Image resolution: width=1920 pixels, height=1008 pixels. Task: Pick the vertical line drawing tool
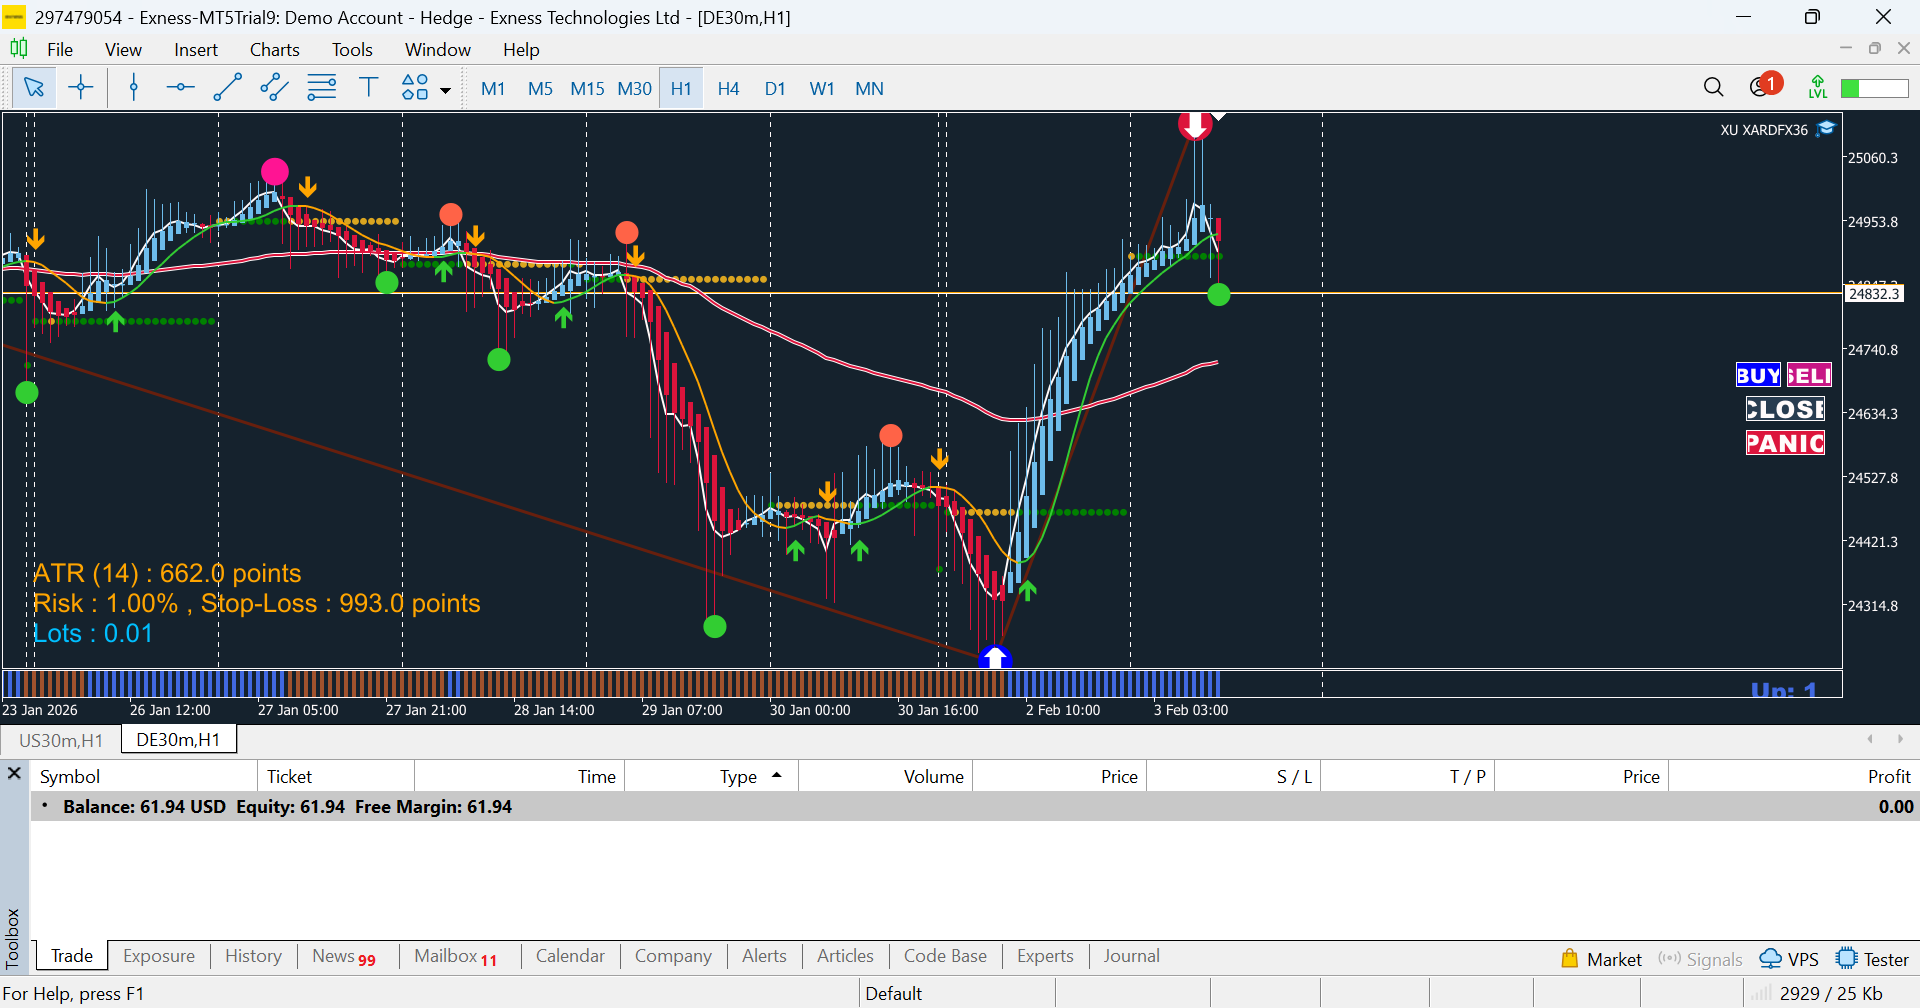(x=133, y=88)
